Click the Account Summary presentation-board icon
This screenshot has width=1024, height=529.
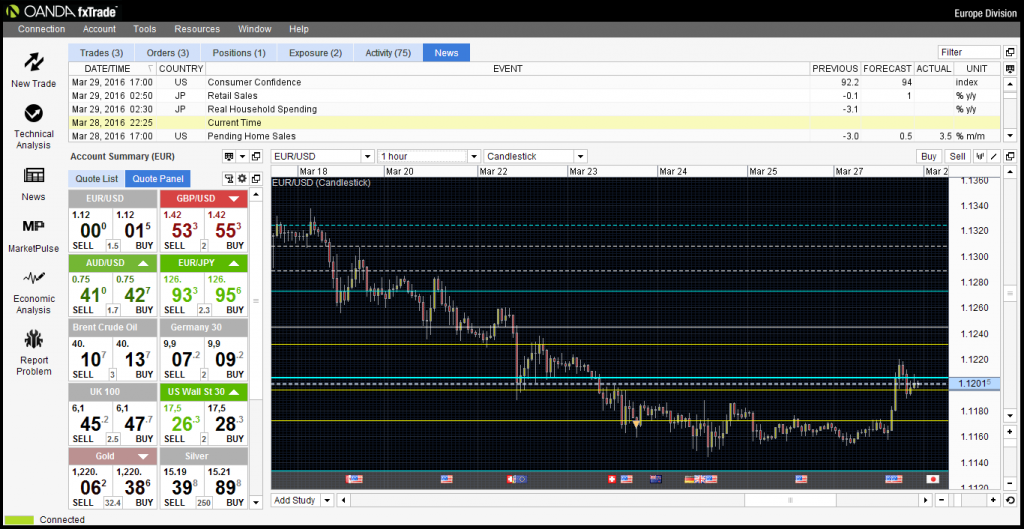tap(229, 157)
